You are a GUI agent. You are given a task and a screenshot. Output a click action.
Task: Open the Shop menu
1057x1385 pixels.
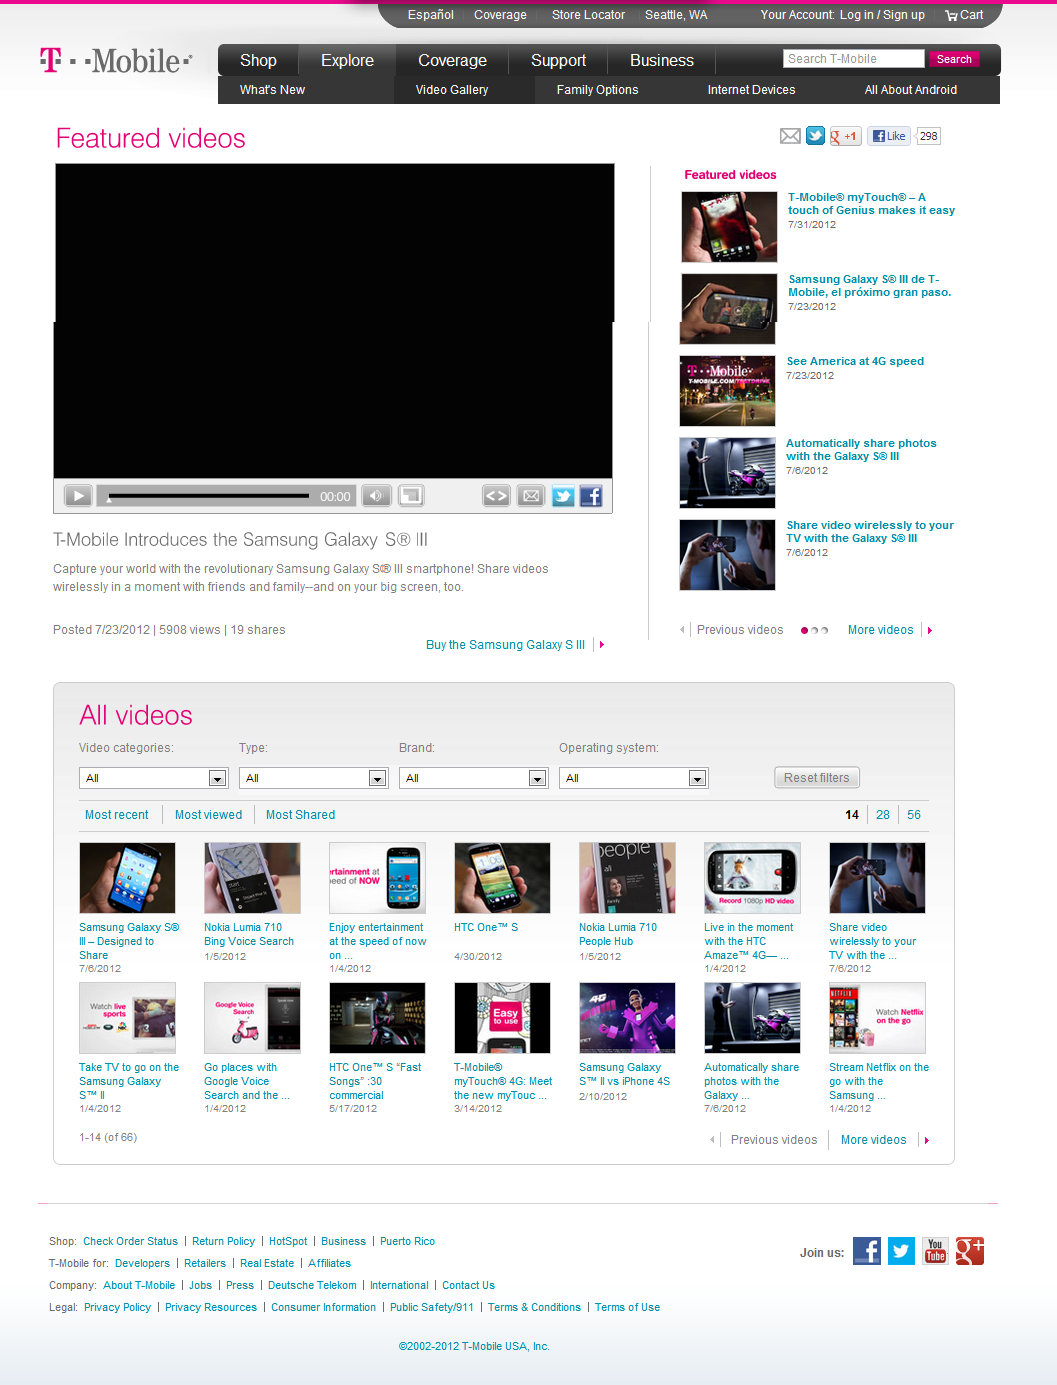258,60
